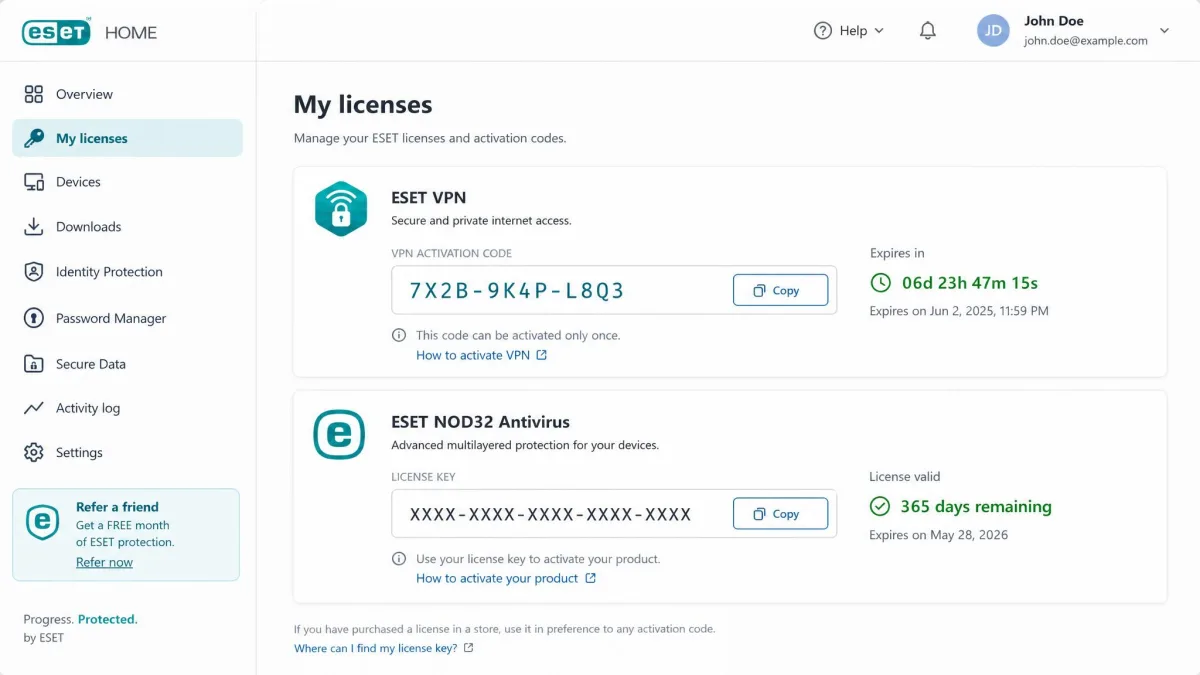The height and width of the screenshot is (675, 1200).
Task: Click the checkmark icon beside 365 days remaining
Action: click(880, 506)
